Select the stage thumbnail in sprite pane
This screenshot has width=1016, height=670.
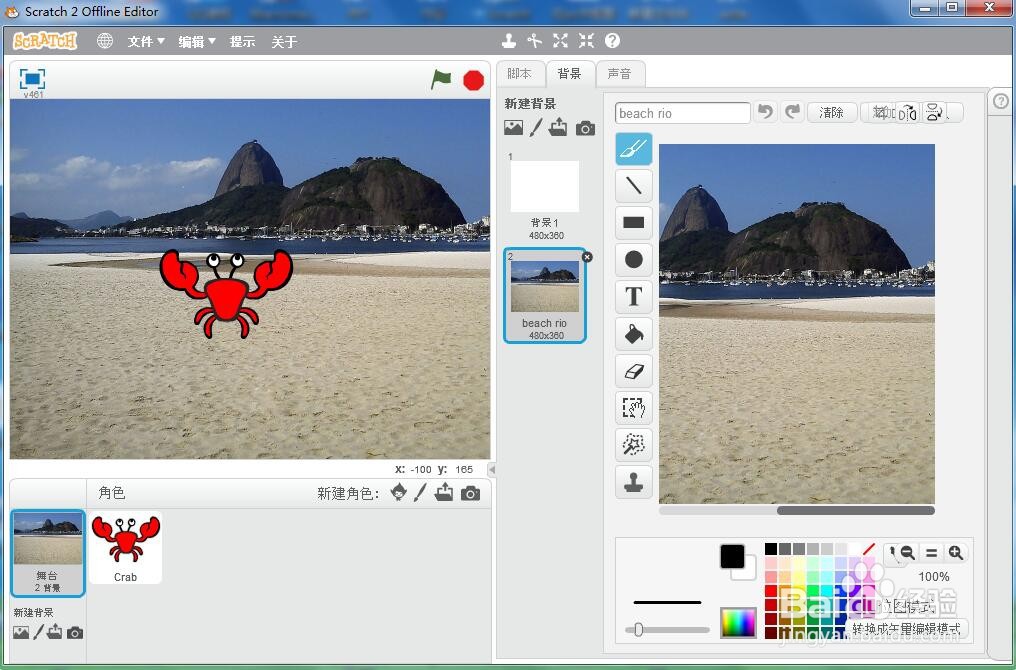click(x=48, y=553)
